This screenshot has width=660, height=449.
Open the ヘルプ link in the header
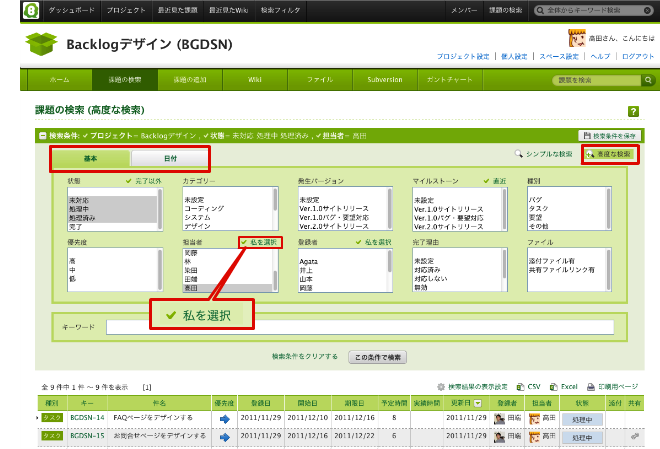(x=600, y=56)
